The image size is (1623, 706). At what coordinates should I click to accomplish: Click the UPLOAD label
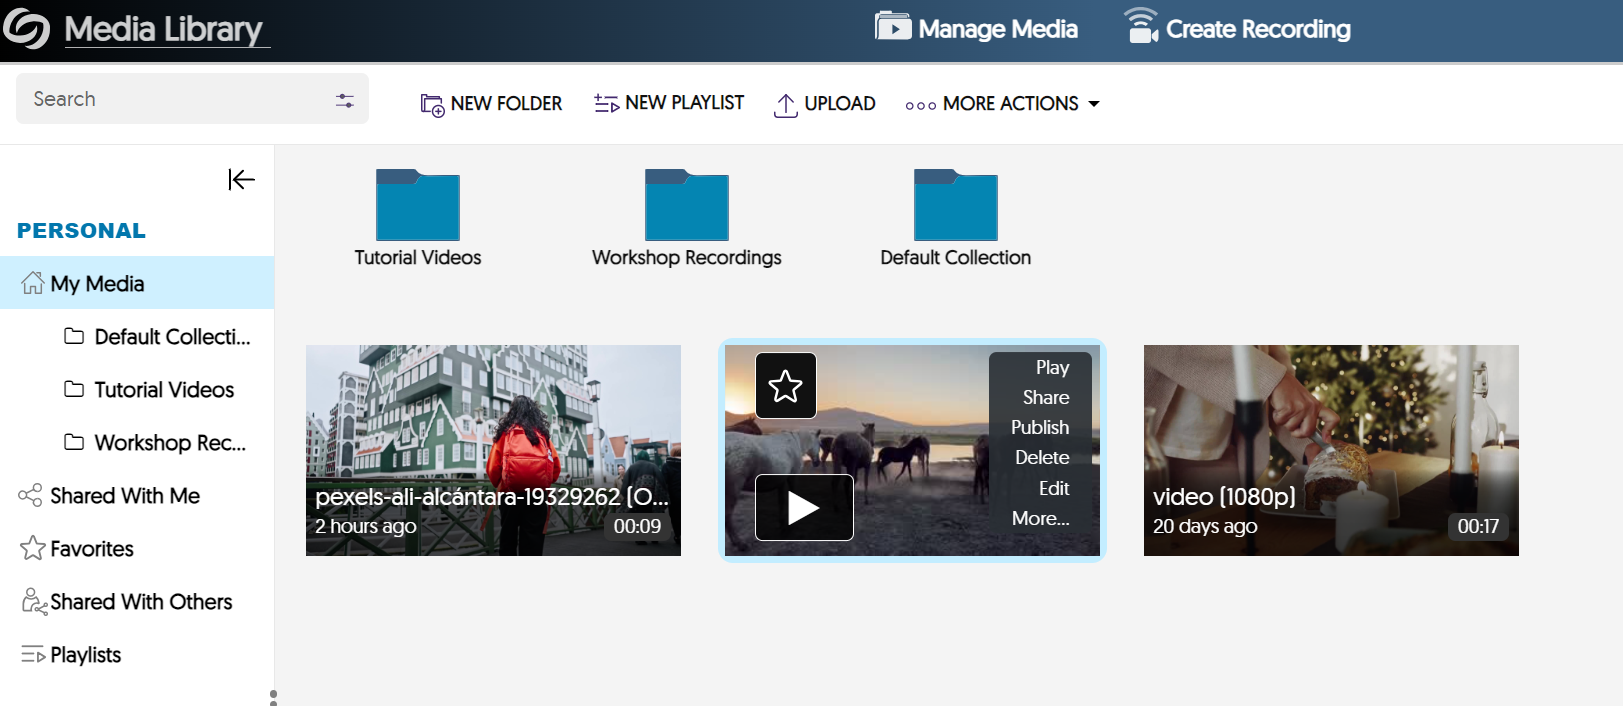(x=840, y=104)
